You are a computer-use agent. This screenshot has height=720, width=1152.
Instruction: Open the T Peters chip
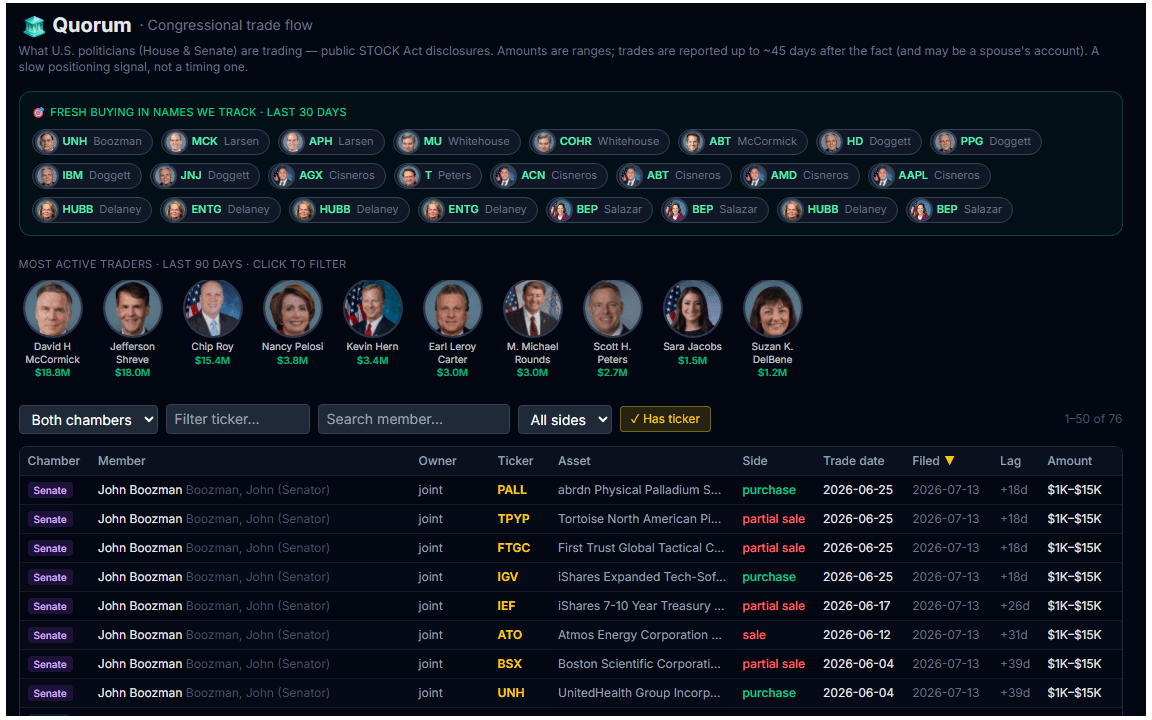(438, 176)
